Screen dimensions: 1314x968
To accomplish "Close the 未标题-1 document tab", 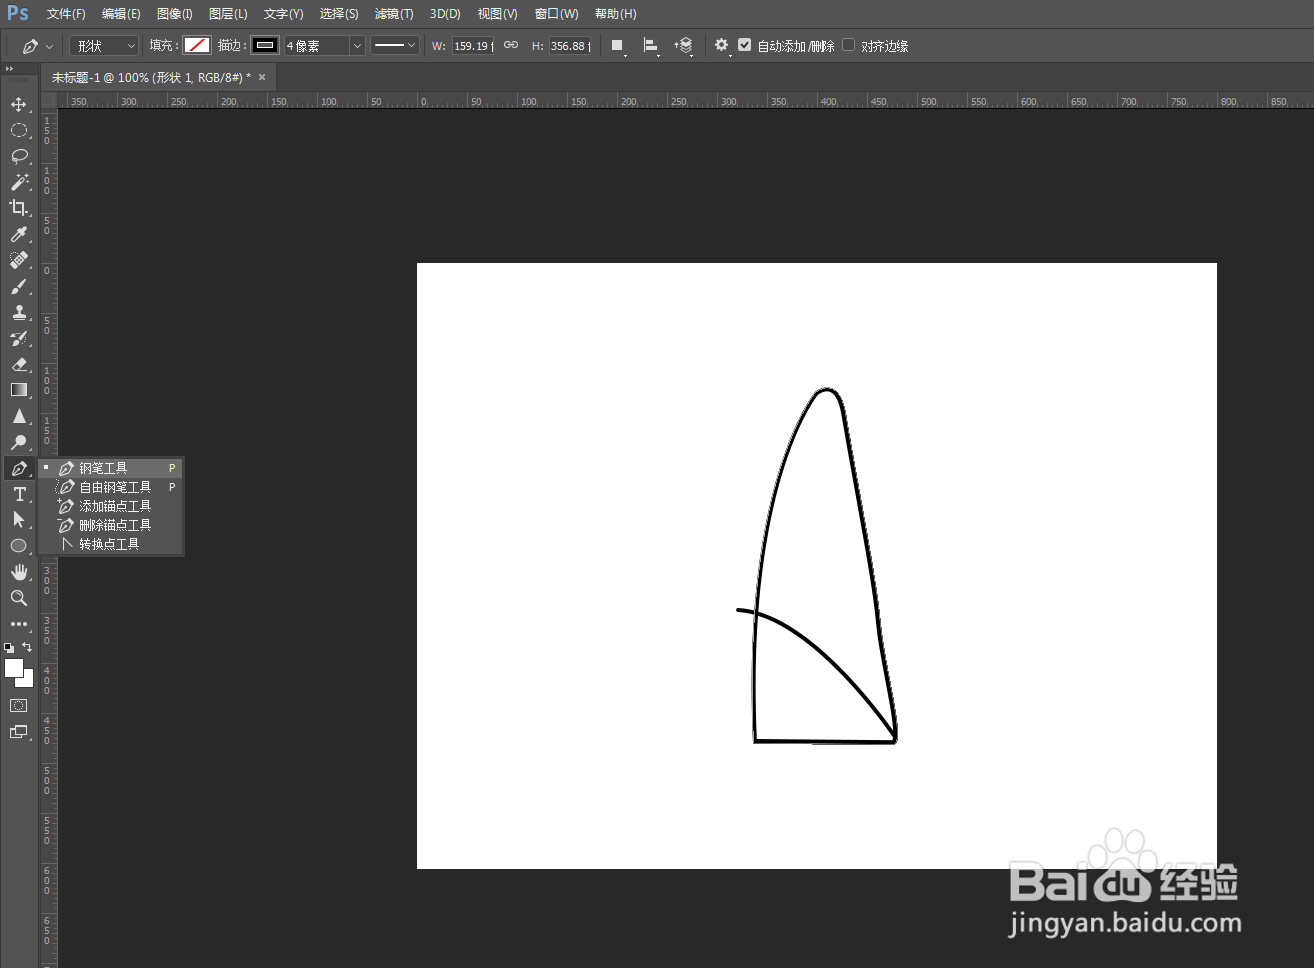I will [262, 77].
